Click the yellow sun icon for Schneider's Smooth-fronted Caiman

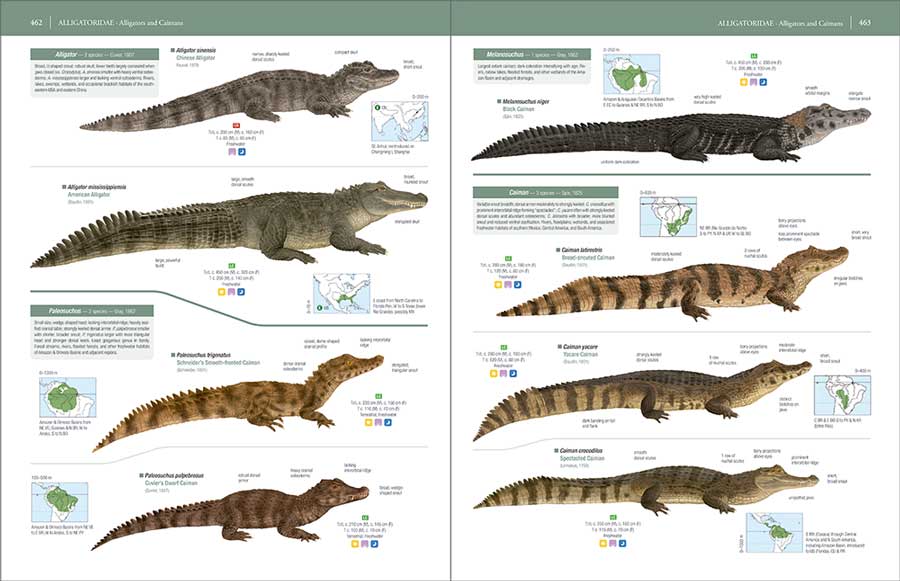click(368, 423)
